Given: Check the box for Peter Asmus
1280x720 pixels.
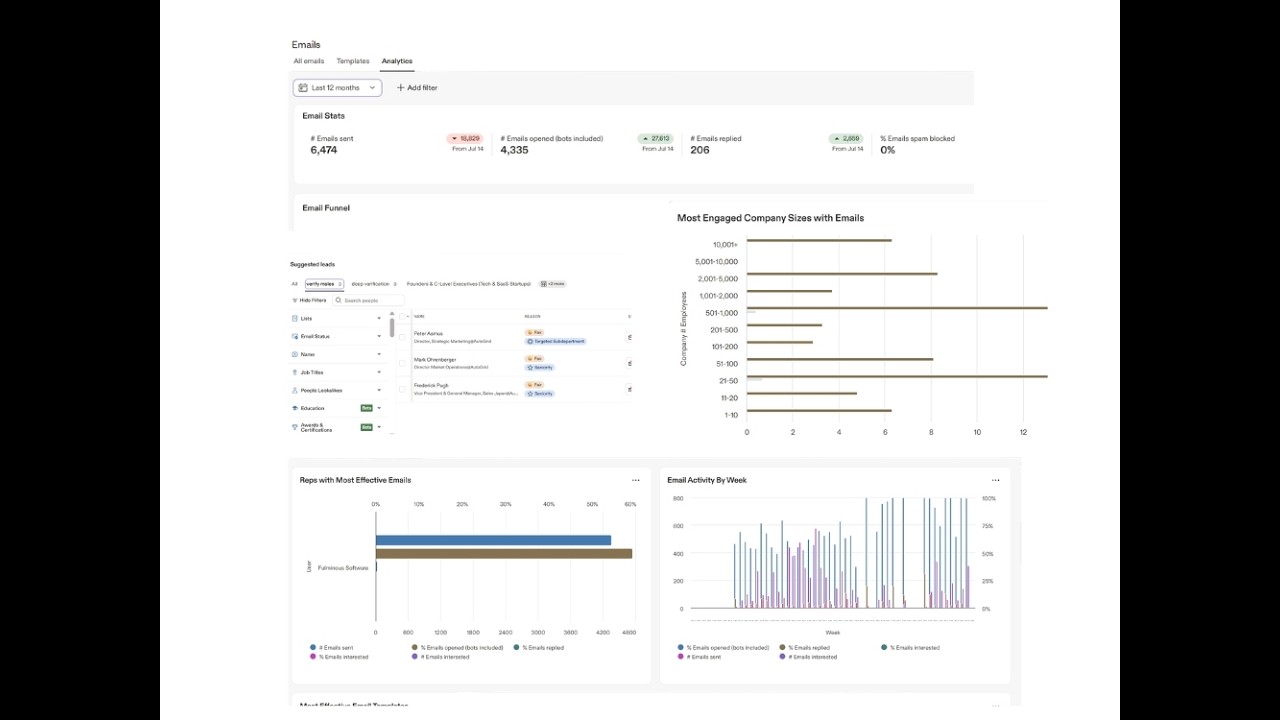Looking at the screenshot, I should (402, 337).
